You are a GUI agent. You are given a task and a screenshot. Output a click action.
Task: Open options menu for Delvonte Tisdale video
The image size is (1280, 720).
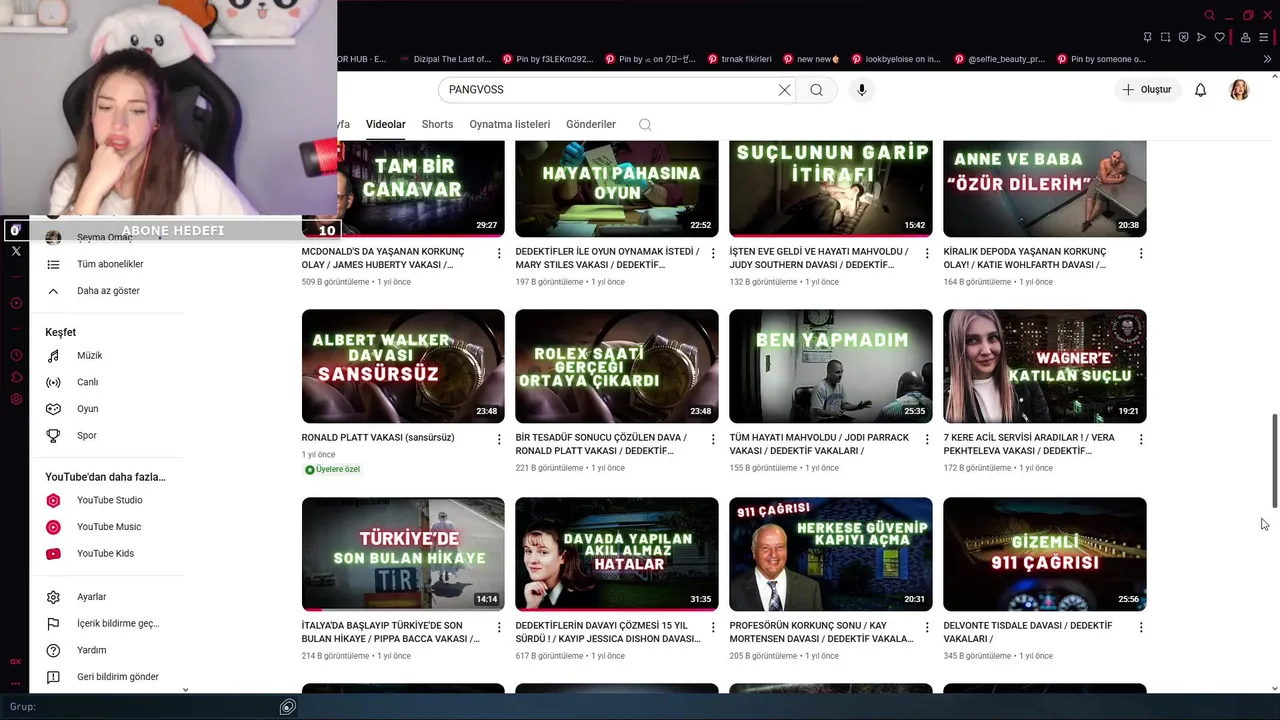click(x=1141, y=628)
